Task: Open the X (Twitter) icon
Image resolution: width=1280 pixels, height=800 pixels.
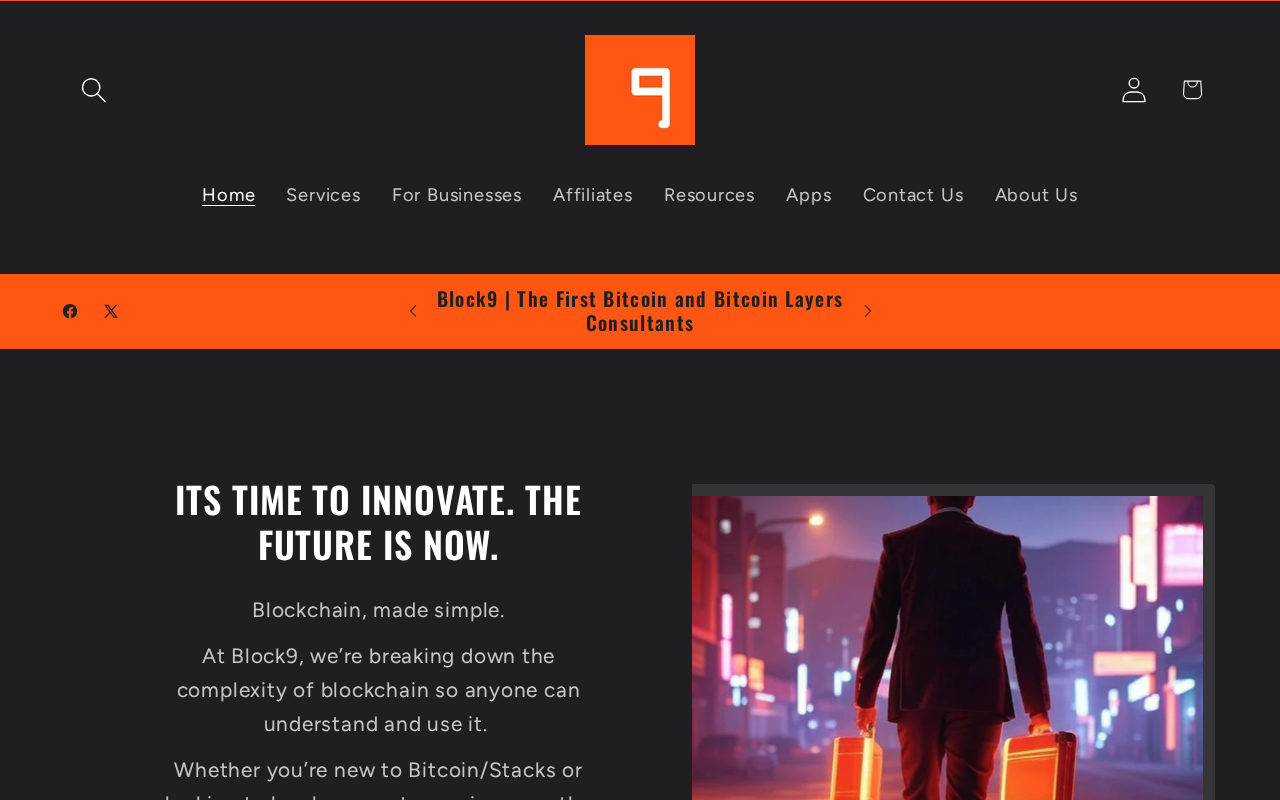Action: 111,311
